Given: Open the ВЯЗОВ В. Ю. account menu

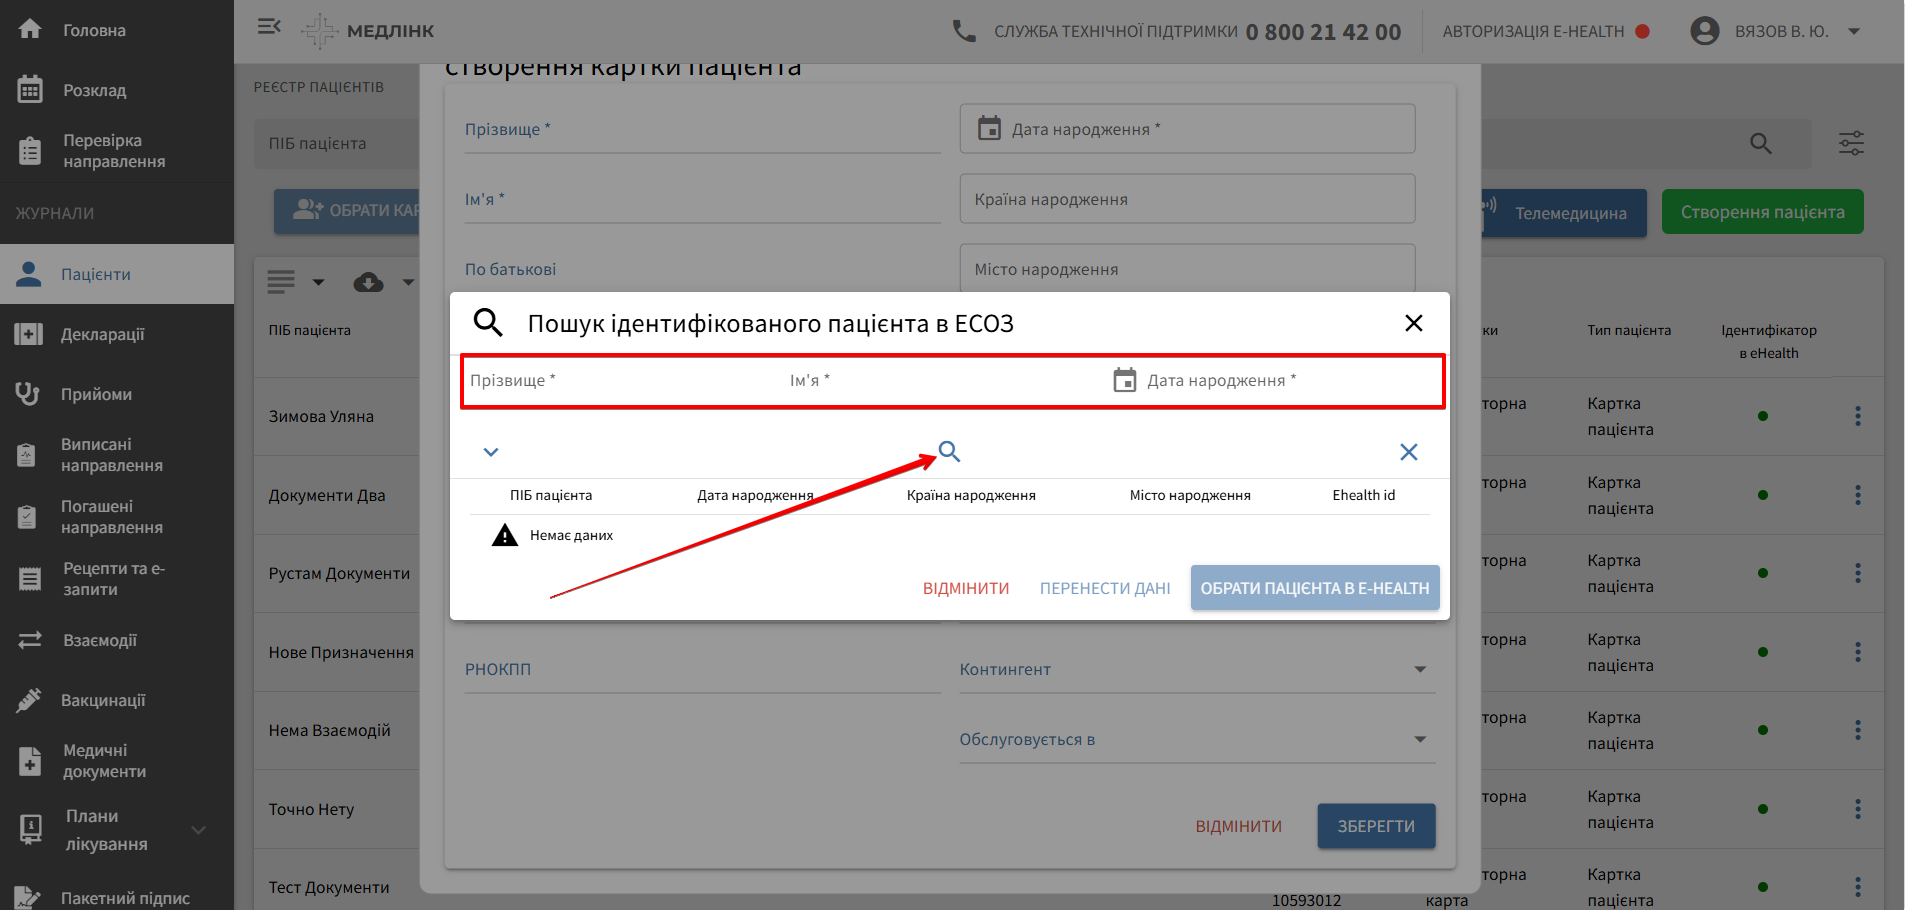Looking at the screenshot, I should coord(1779,30).
